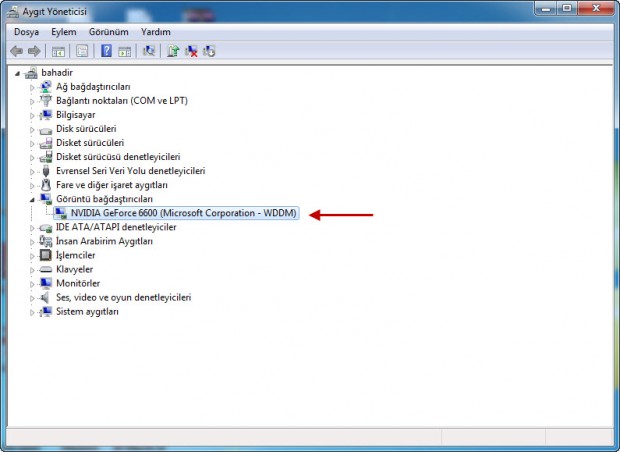The width and height of the screenshot is (620, 452).
Task: Click the speaker icon beside Ses, video ve oyun
Action: 46,297
